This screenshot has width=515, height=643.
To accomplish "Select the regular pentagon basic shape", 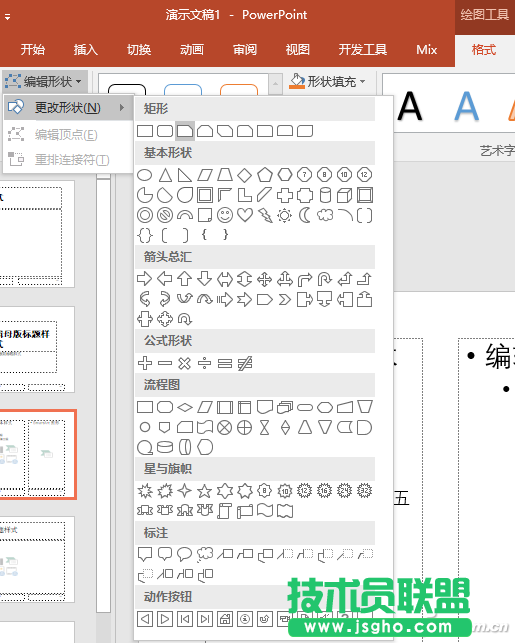I will tap(265, 175).
